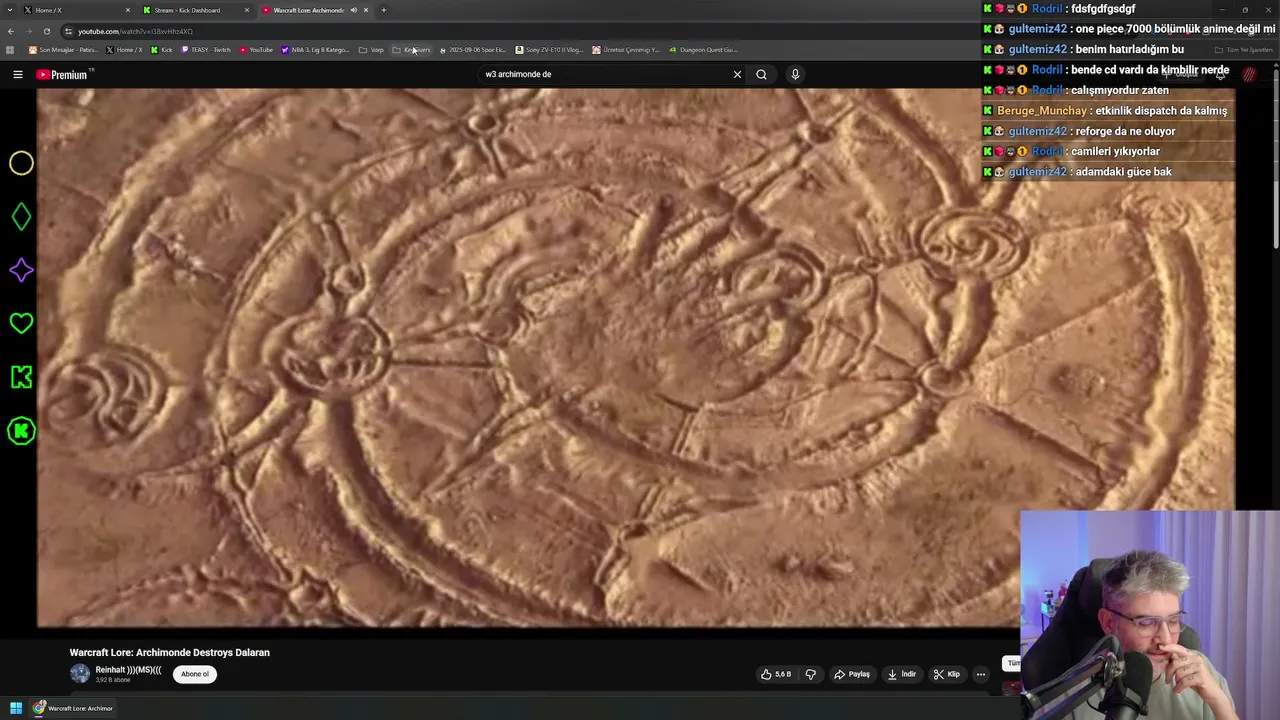Click the purple star overlay icon

click(x=21, y=270)
